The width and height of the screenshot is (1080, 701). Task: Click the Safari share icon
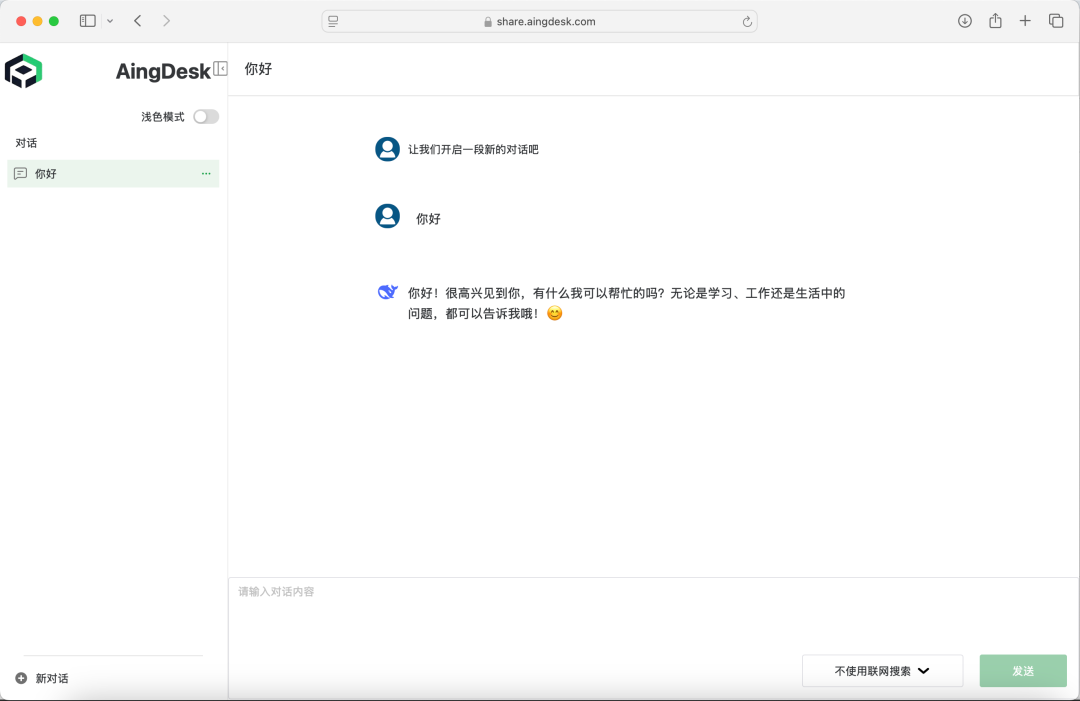(995, 21)
